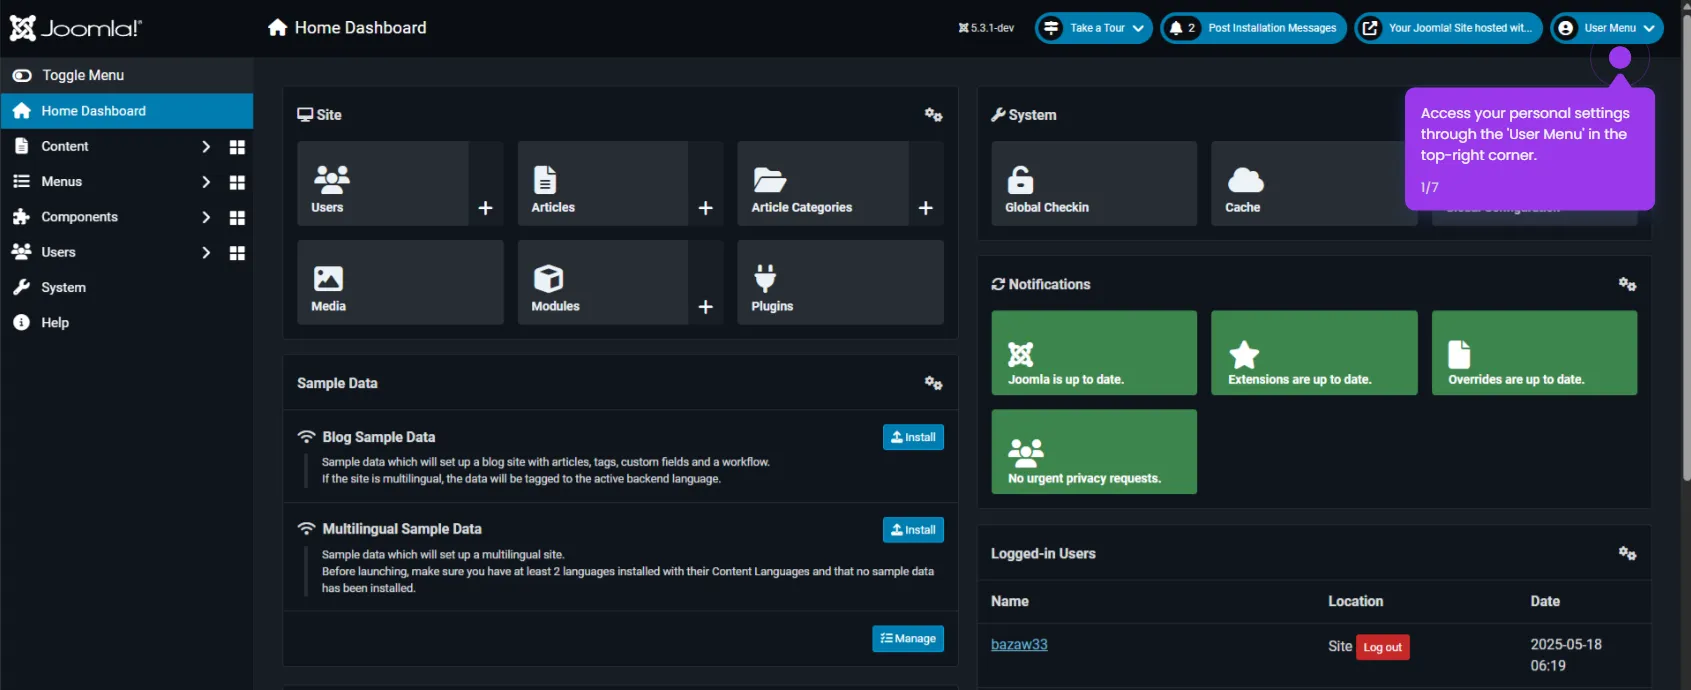Click the Name column header

[x=1010, y=602]
